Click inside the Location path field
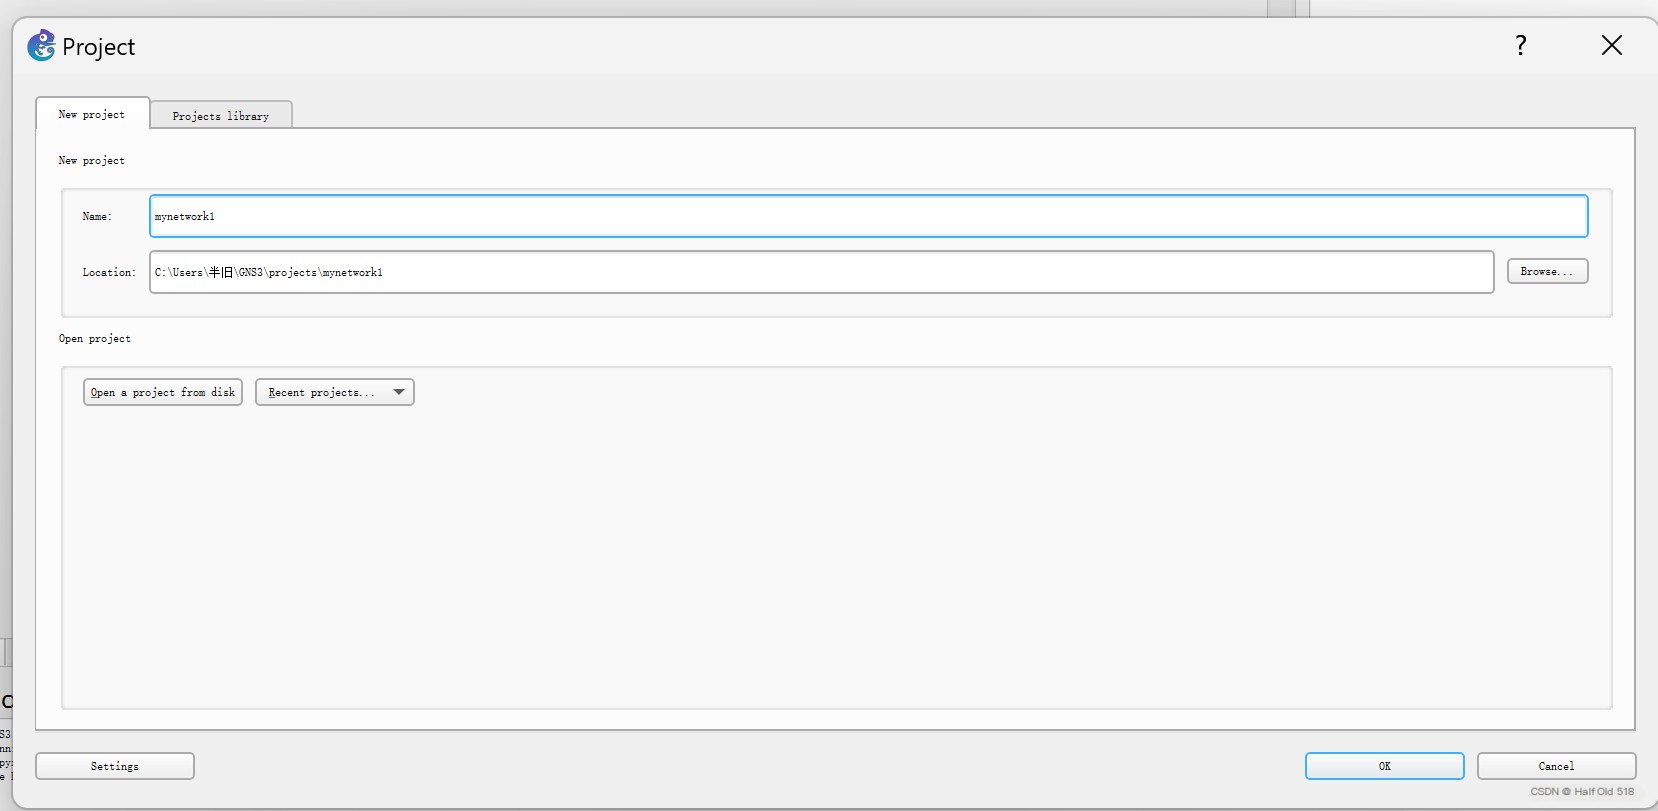This screenshot has height=811, width=1658. click(821, 272)
